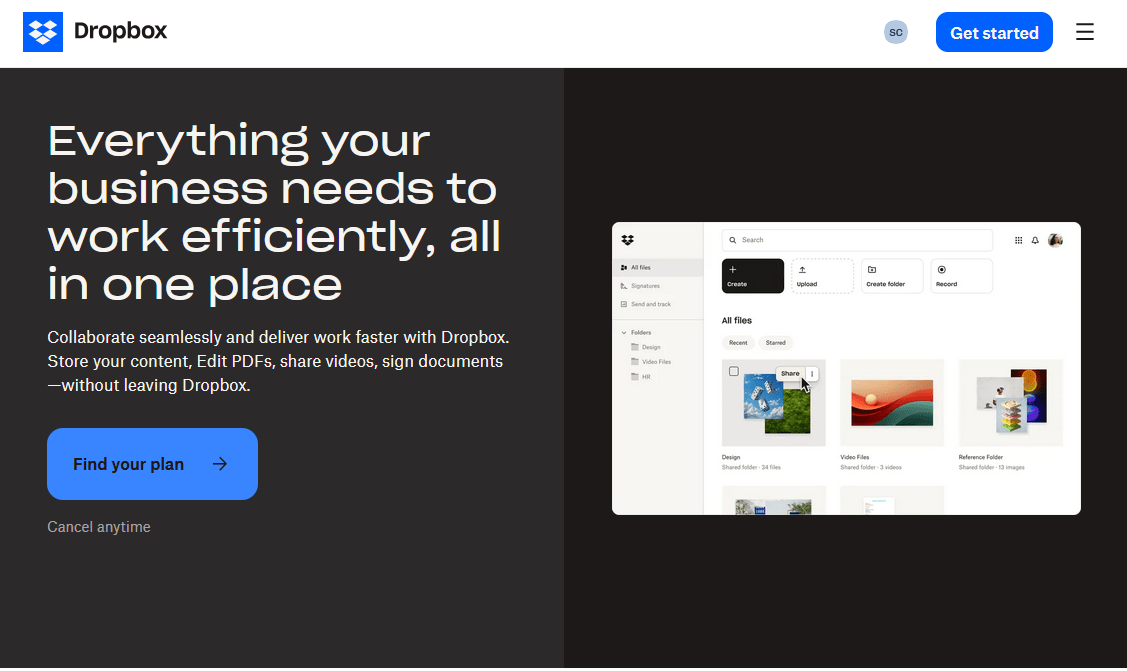Select the Starred filter chip
This screenshot has width=1127, height=671.
click(x=776, y=343)
